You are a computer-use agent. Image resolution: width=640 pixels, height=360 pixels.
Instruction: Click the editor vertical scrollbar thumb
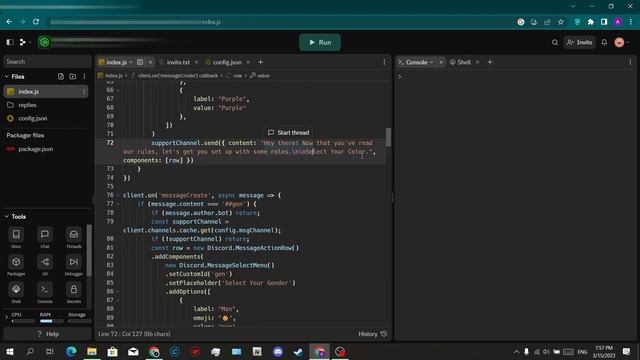tap(388, 137)
